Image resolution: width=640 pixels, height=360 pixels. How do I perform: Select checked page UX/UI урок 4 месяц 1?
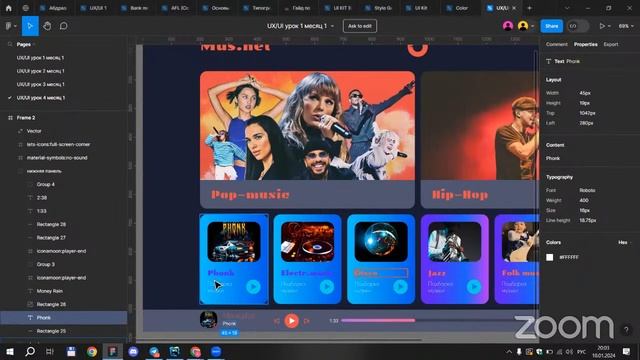40,98
